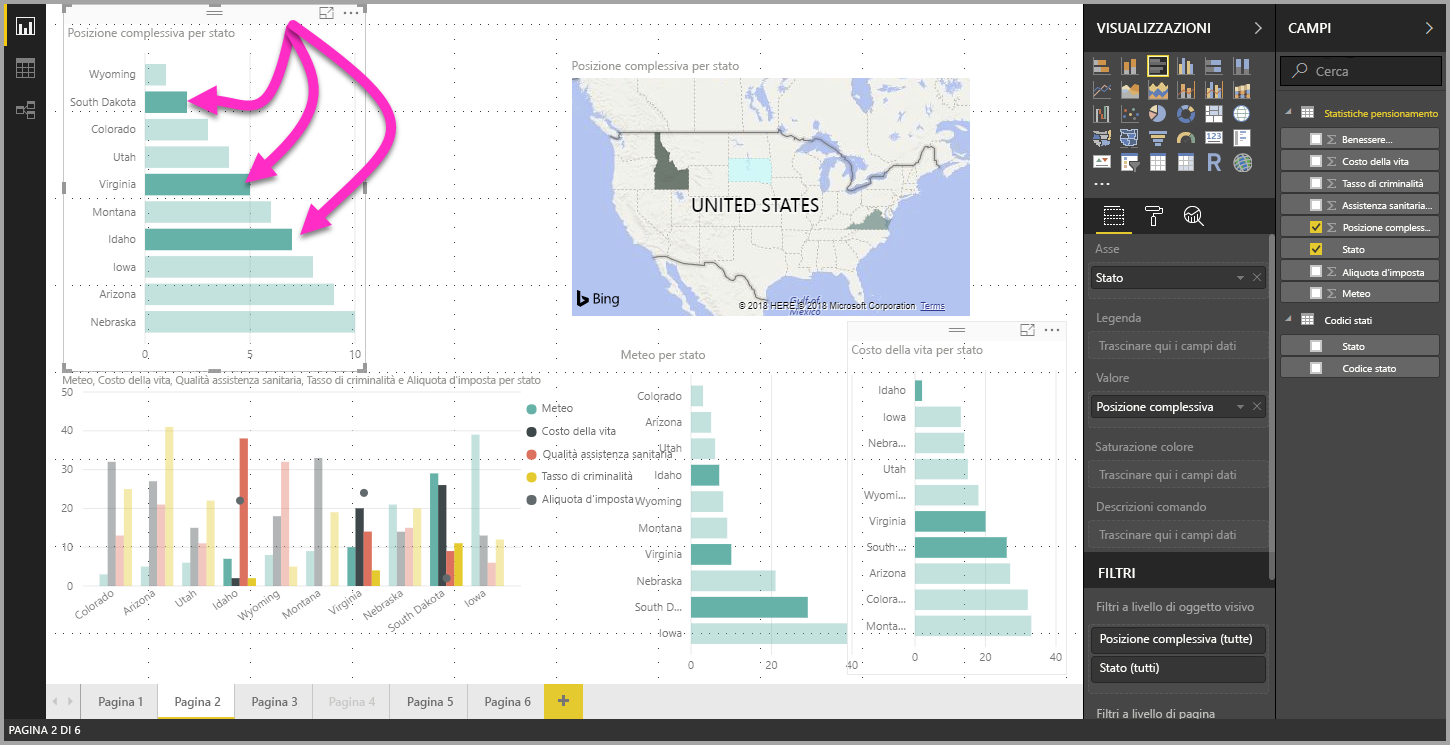Screen dimensions: 1450x745
Task: Collapse the Visualizzazioni pane chevron
Action: tap(1258, 28)
